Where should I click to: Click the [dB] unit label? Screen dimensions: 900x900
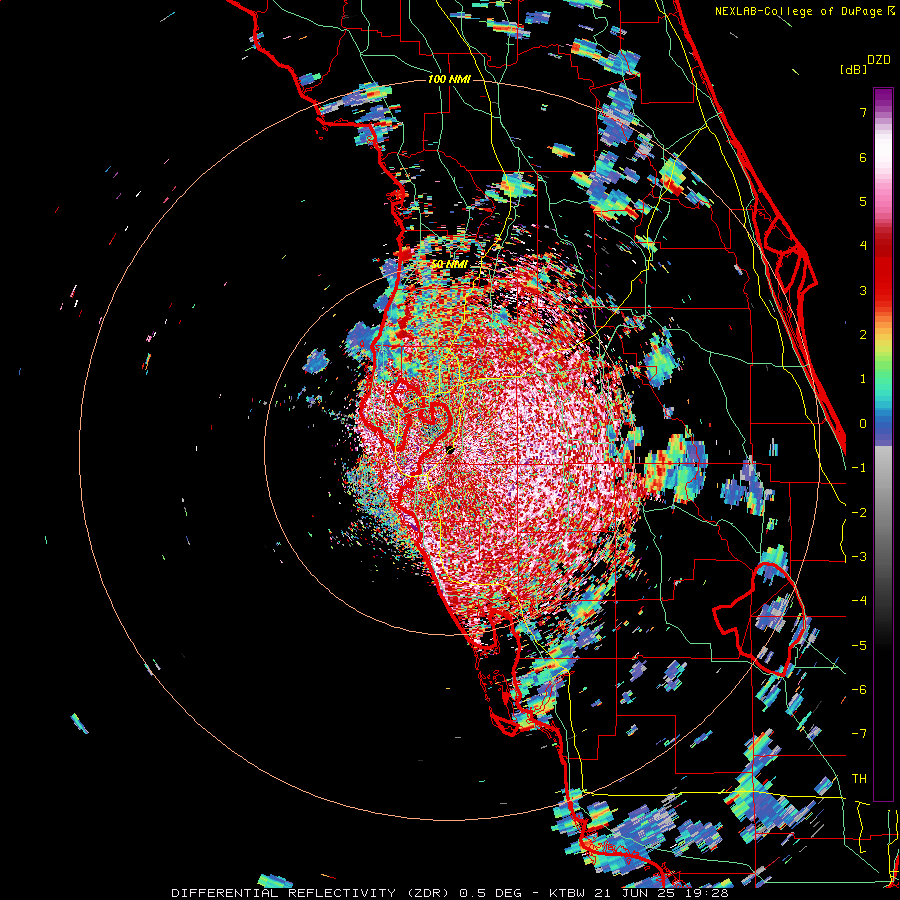click(854, 69)
